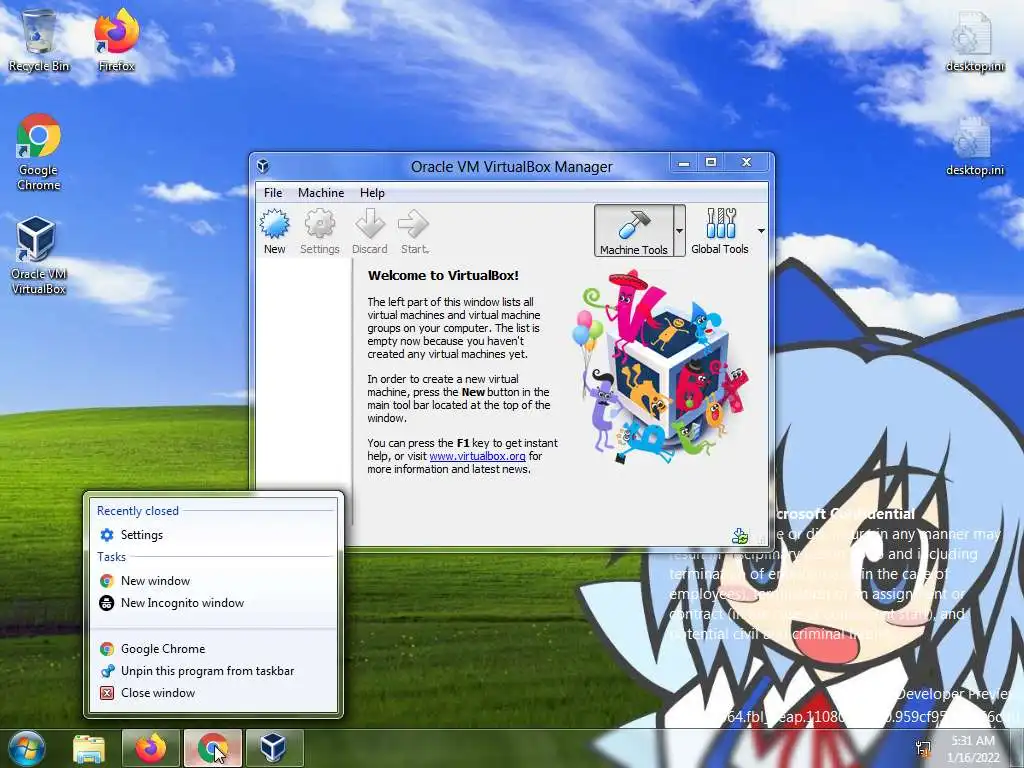Follow the www.virtualbox.org link
This screenshot has width=1024, height=768.
477,456
